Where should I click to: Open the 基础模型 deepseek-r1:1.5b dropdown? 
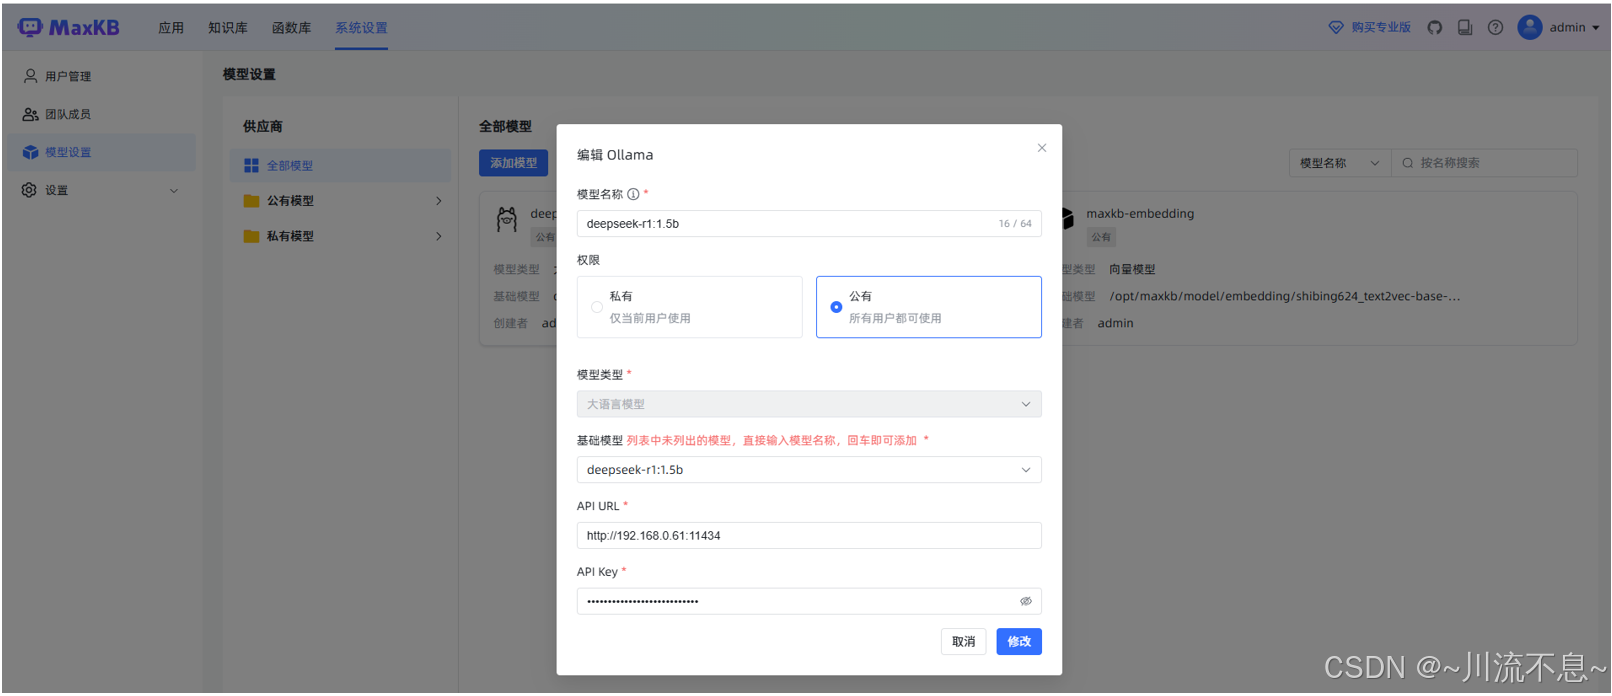[x=809, y=470]
